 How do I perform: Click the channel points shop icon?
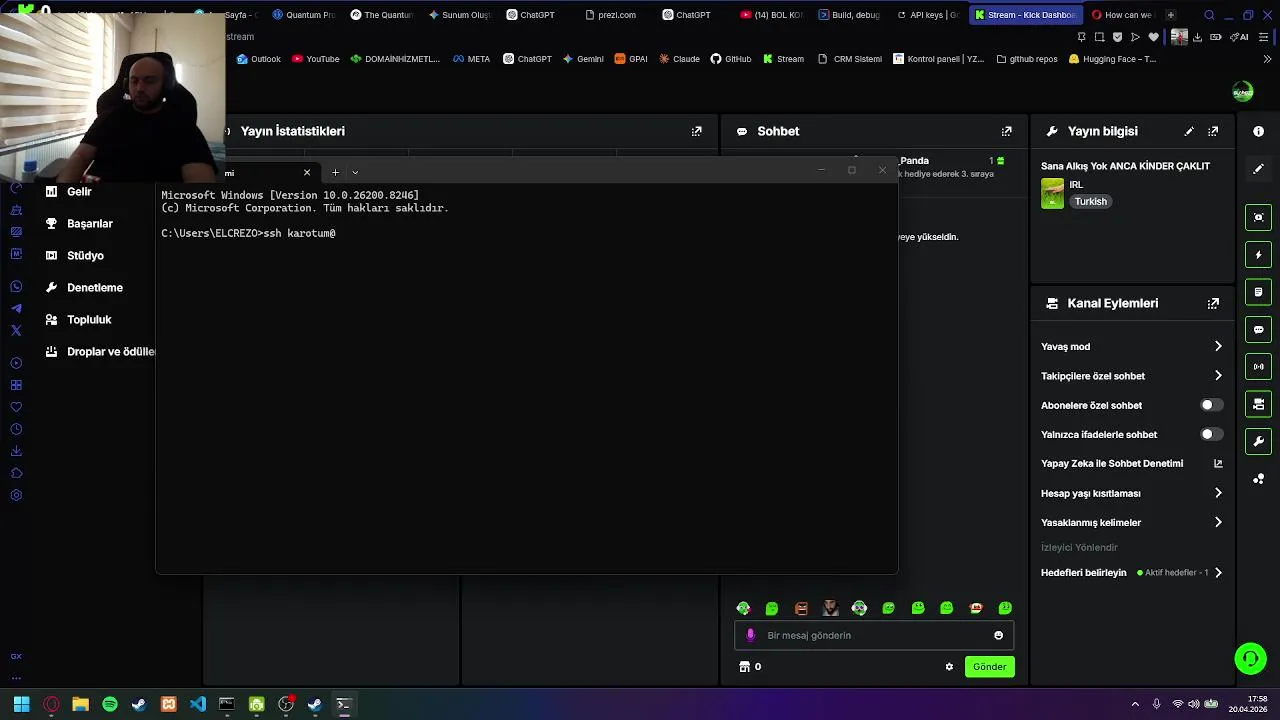(x=744, y=667)
